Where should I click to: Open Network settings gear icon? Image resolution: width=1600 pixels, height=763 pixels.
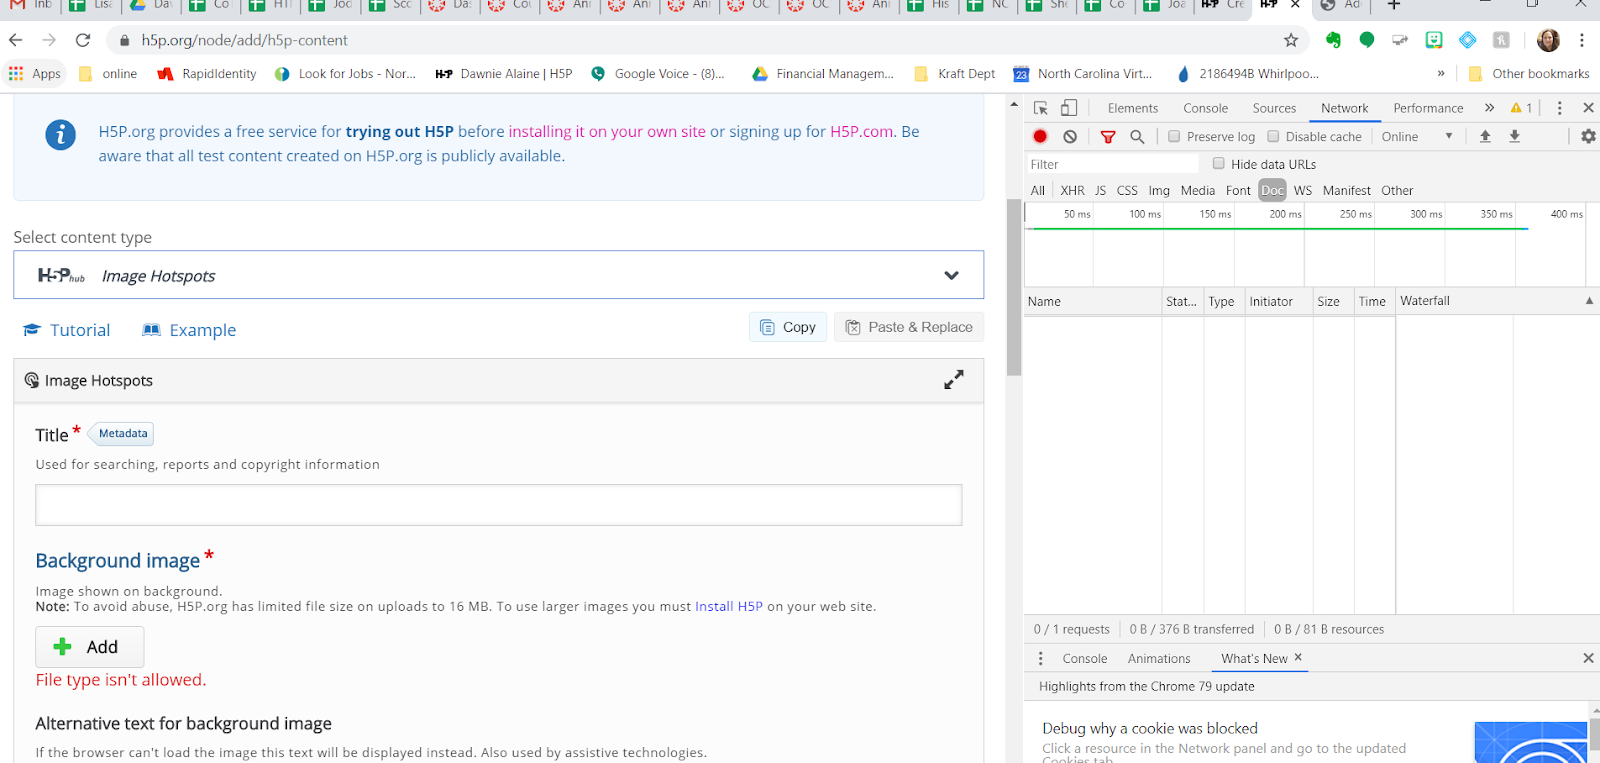1588,136
